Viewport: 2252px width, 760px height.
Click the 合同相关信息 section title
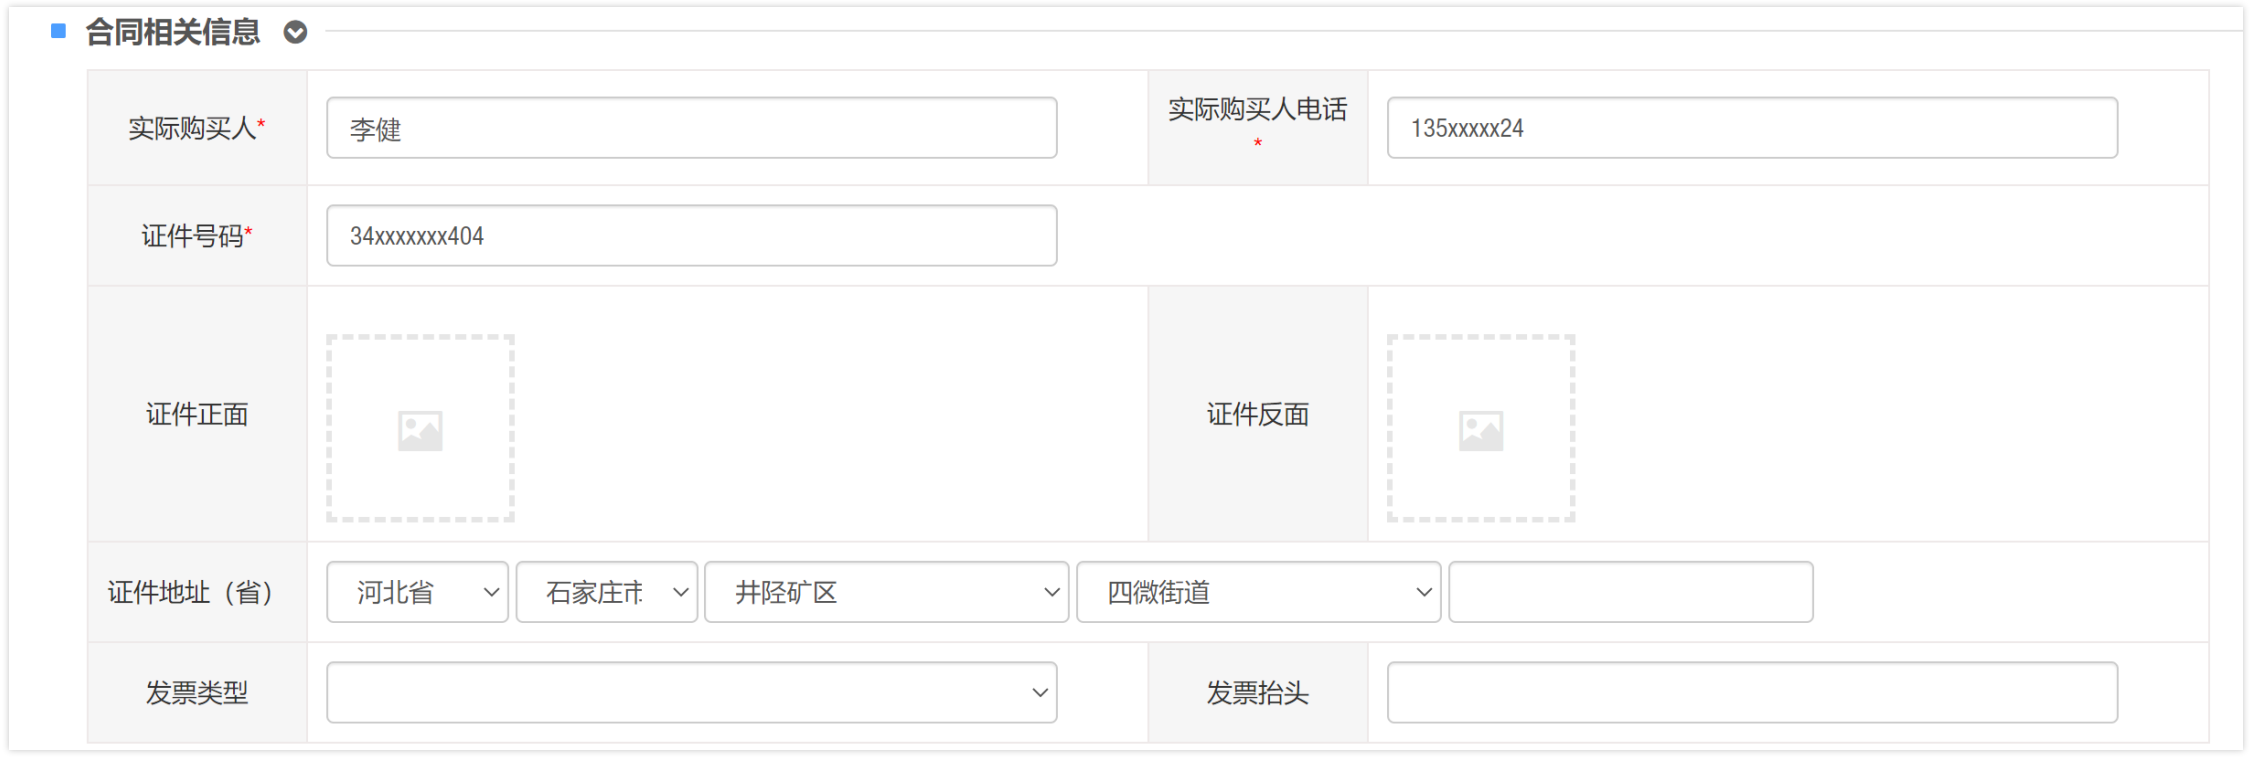tap(173, 33)
